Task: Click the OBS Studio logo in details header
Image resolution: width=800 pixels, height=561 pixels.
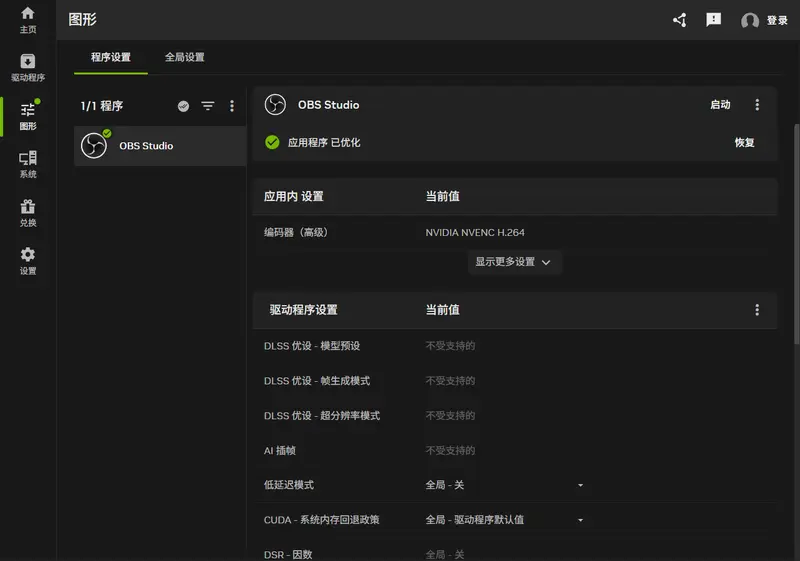Action: (x=275, y=105)
